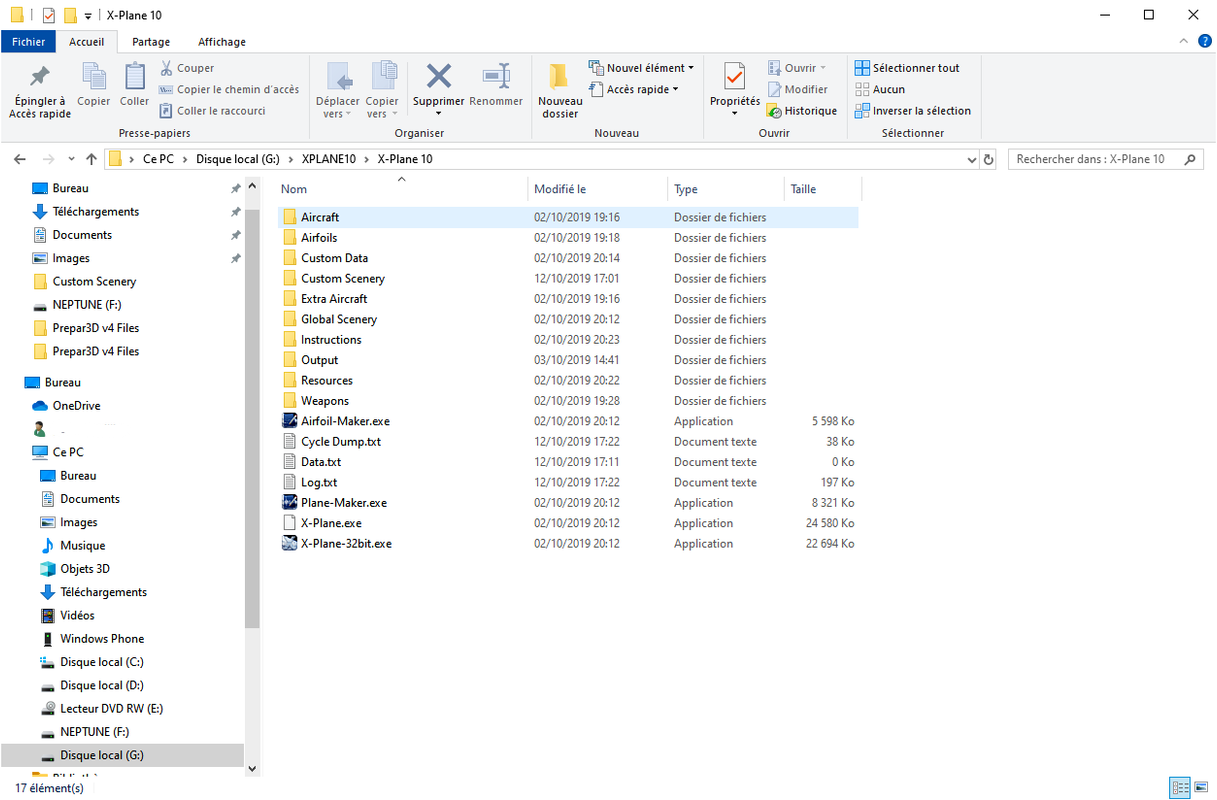Click Sélectionner tout
The height and width of the screenshot is (800, 1217).
[907, 68]
